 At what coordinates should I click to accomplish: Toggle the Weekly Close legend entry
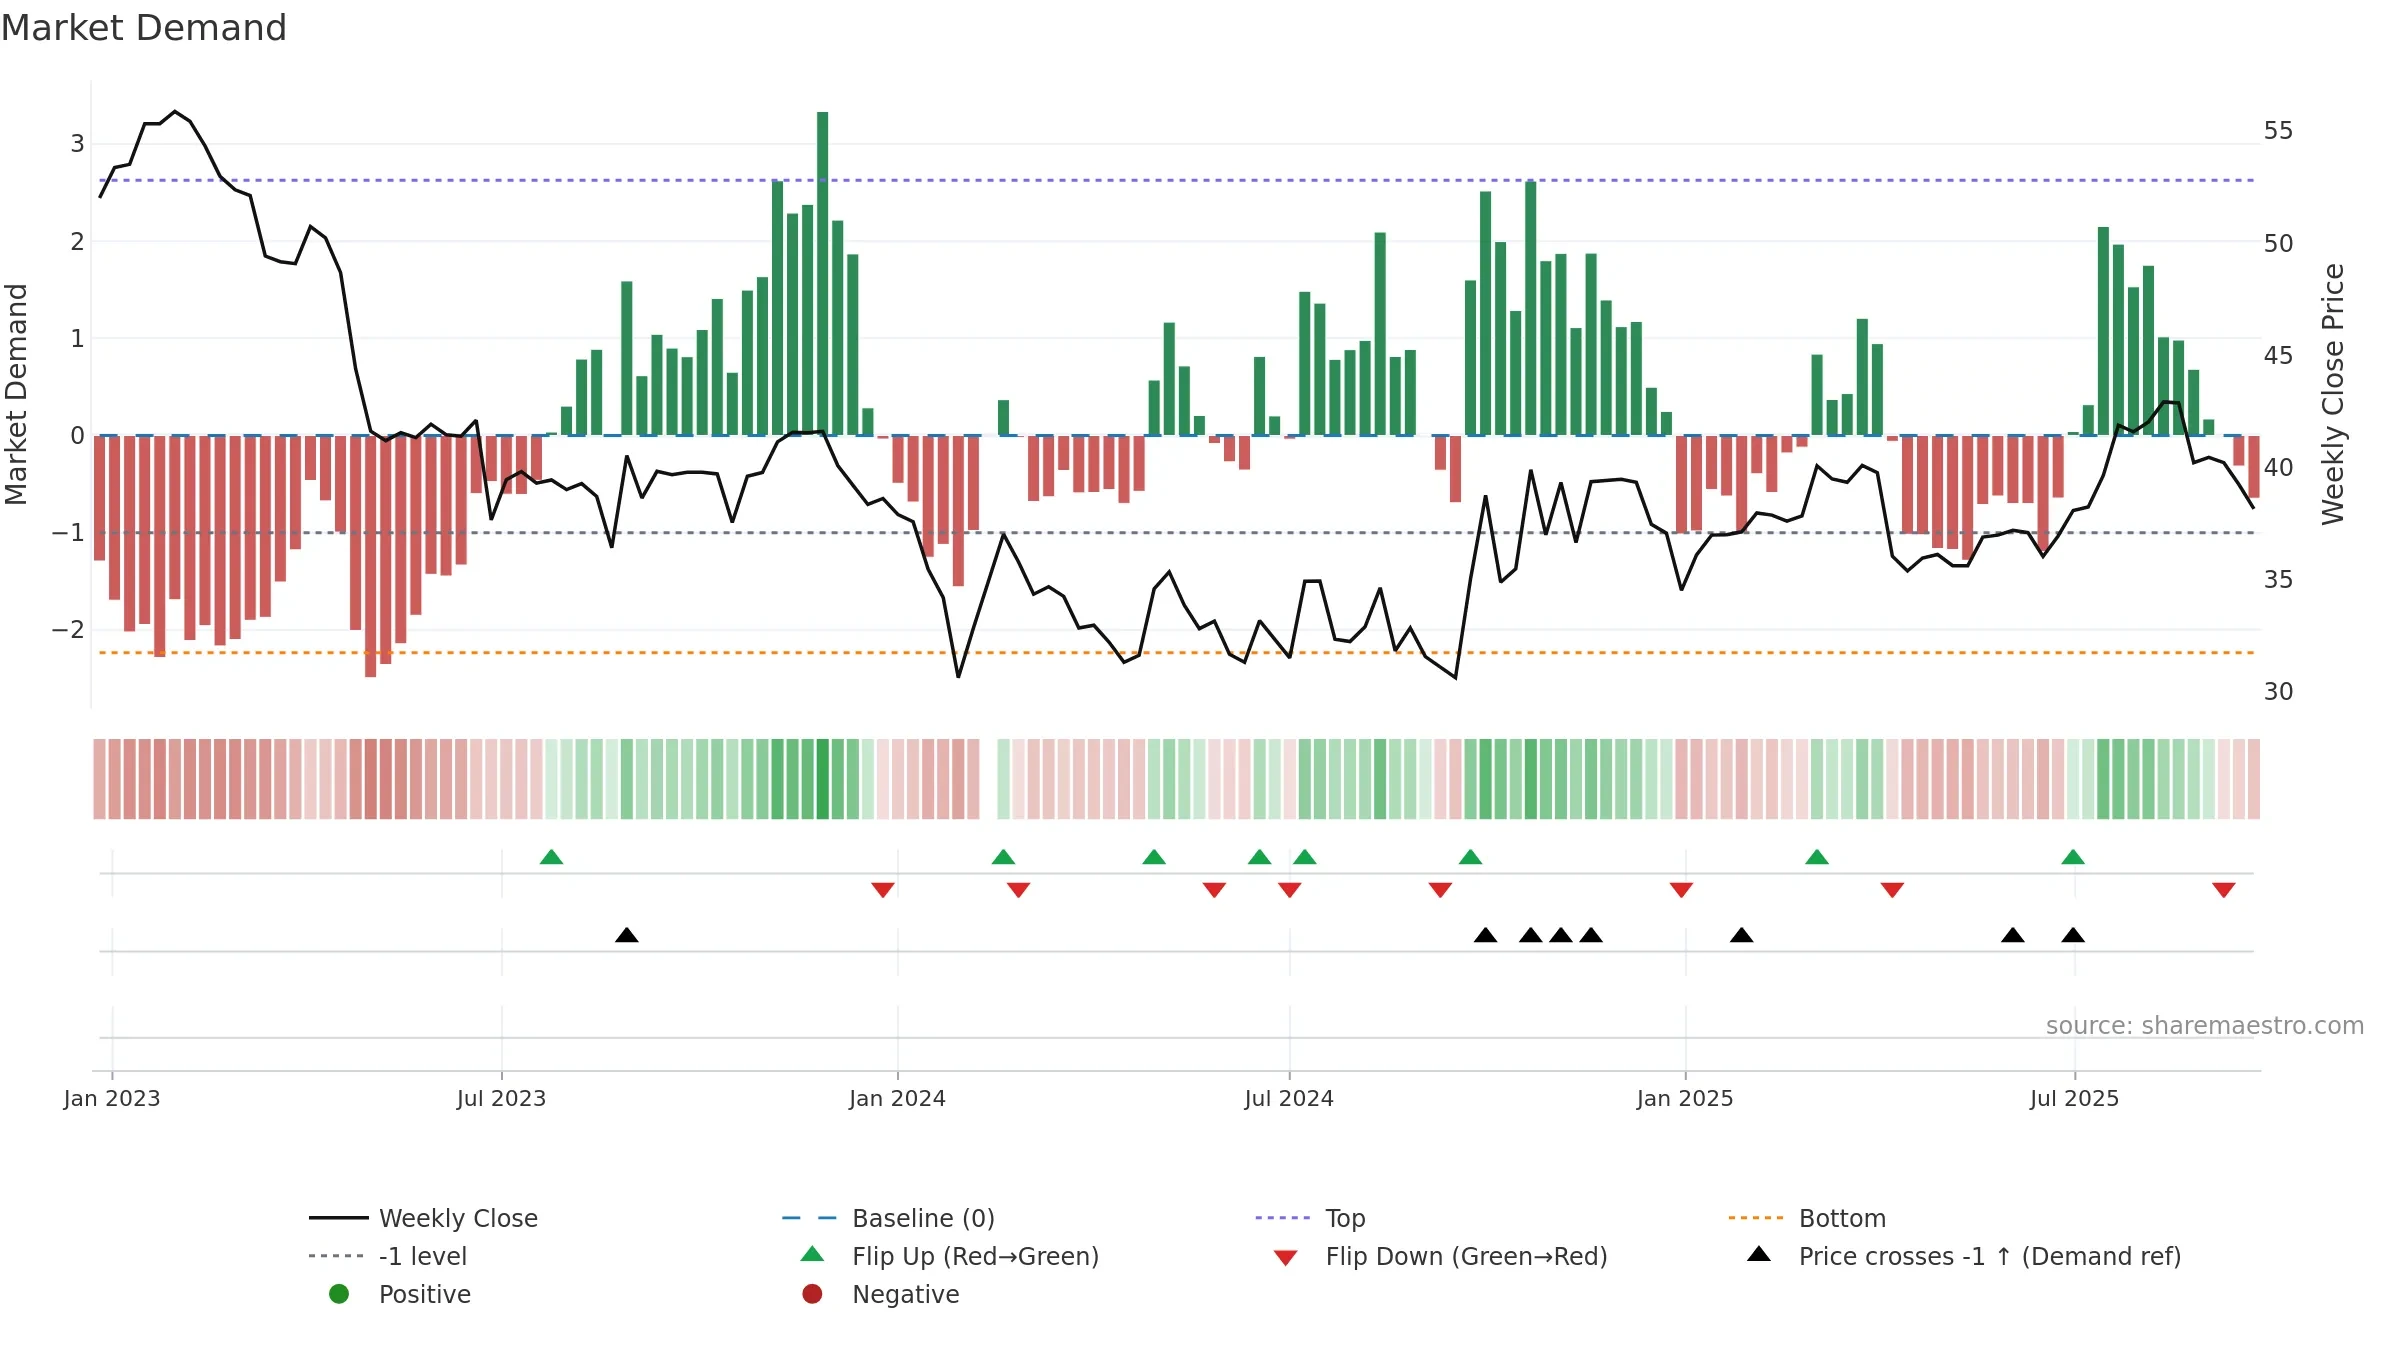pos(424,1218)
